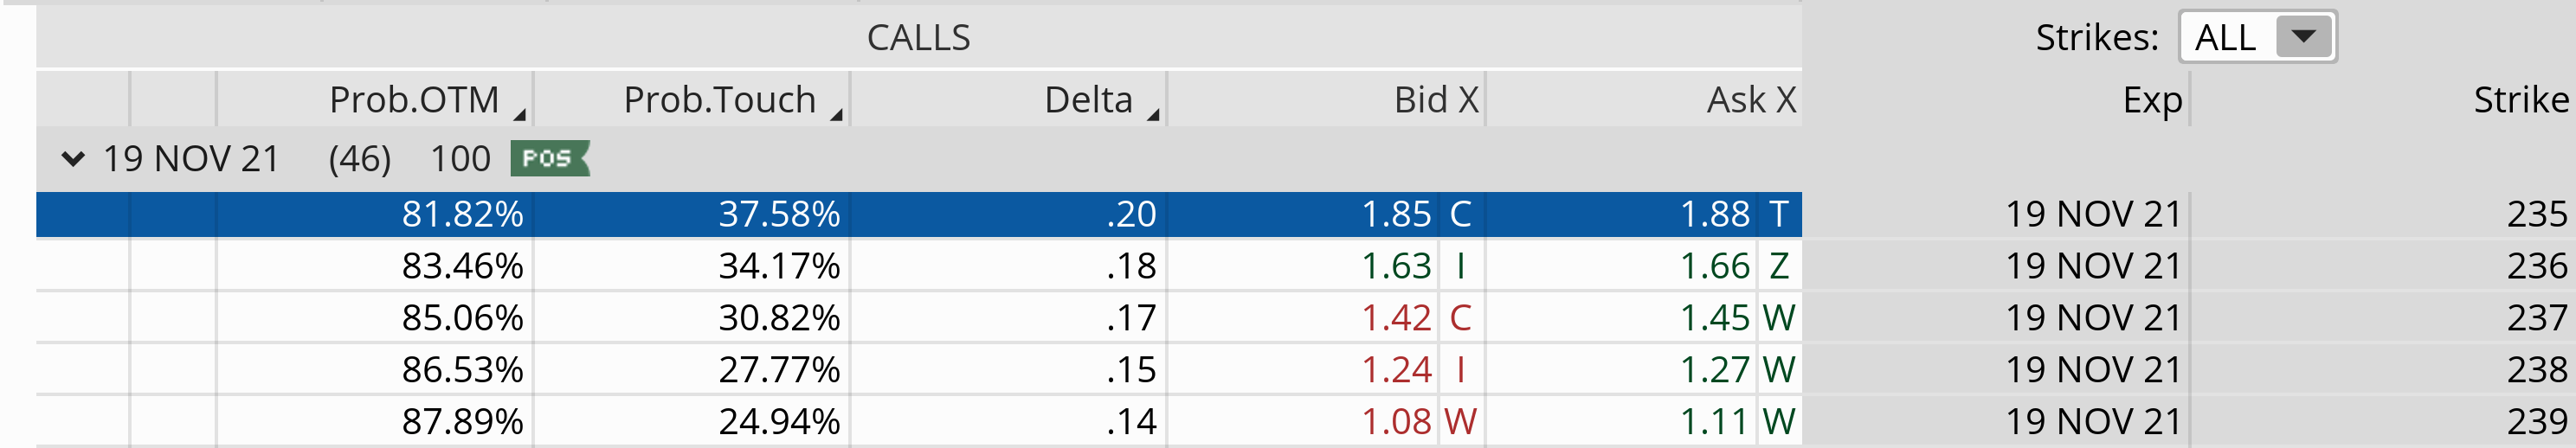Click the 1.63 bid for 236 strike

click(1396, 266)
